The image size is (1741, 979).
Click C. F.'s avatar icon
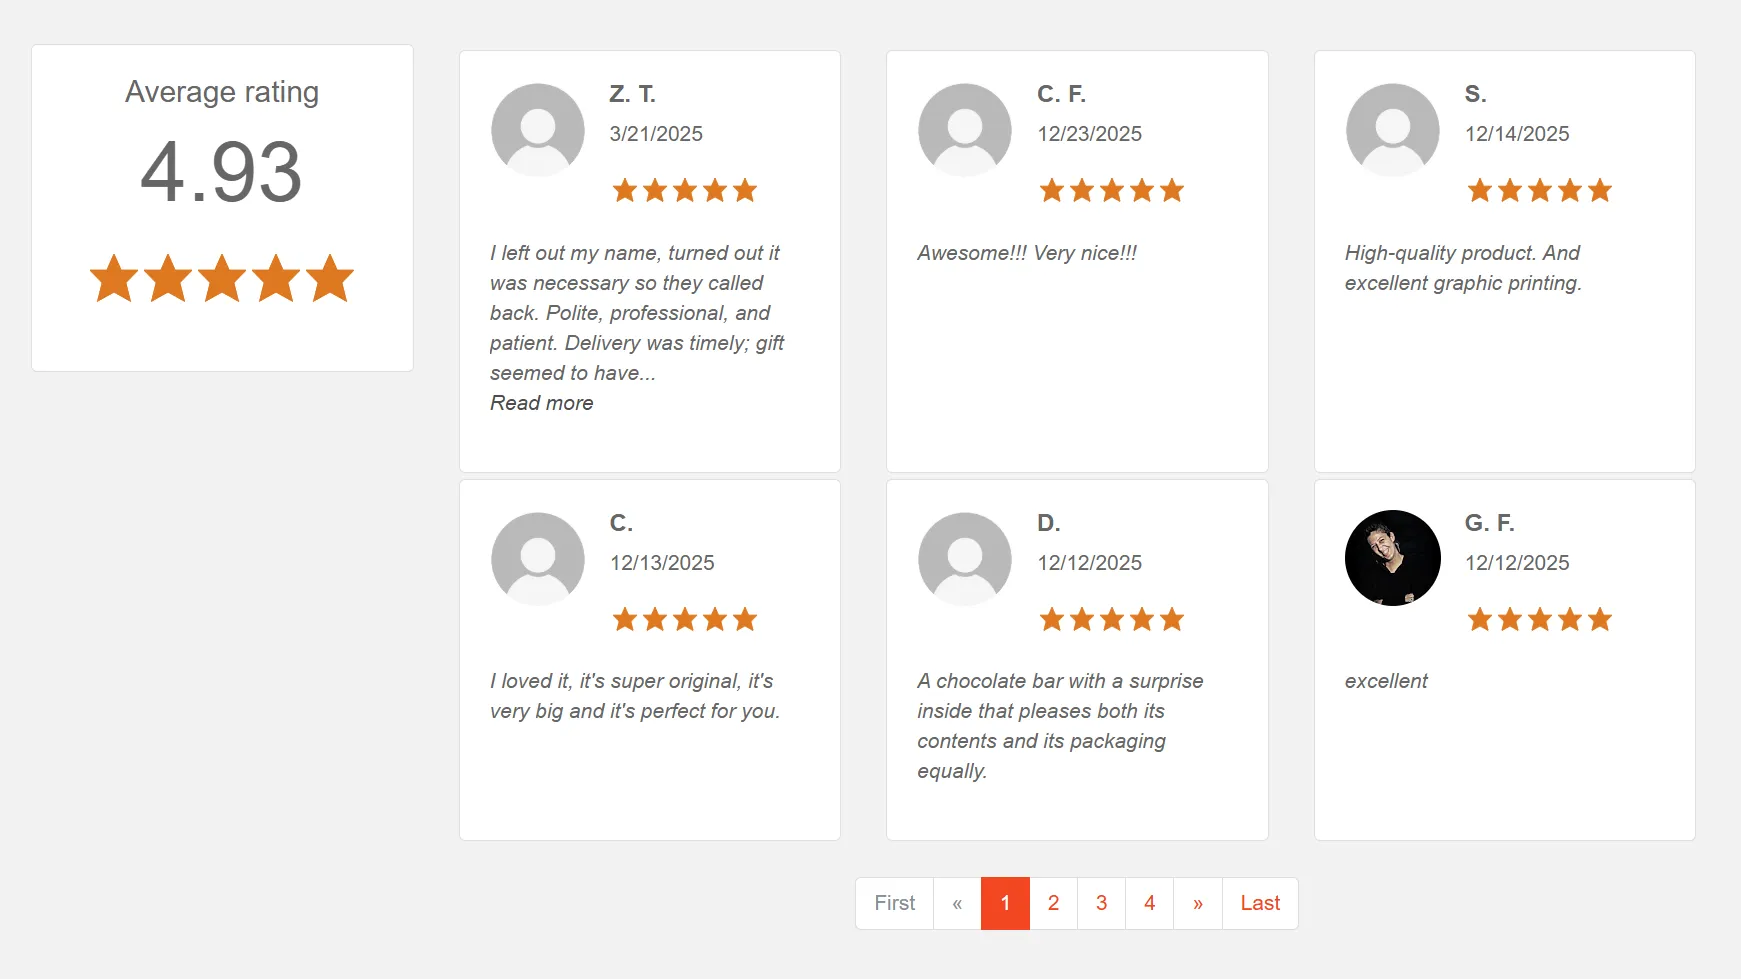(964, 129)
